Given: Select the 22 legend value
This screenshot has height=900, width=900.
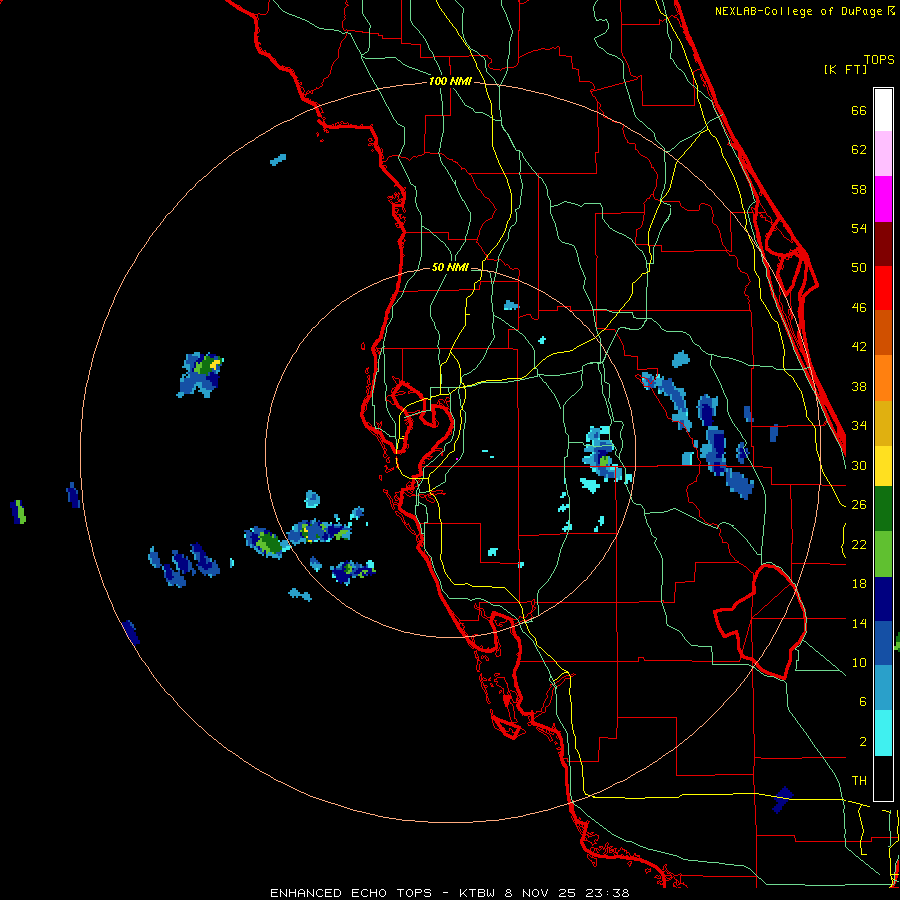Looking at the screenshot, I should point(859,544).
